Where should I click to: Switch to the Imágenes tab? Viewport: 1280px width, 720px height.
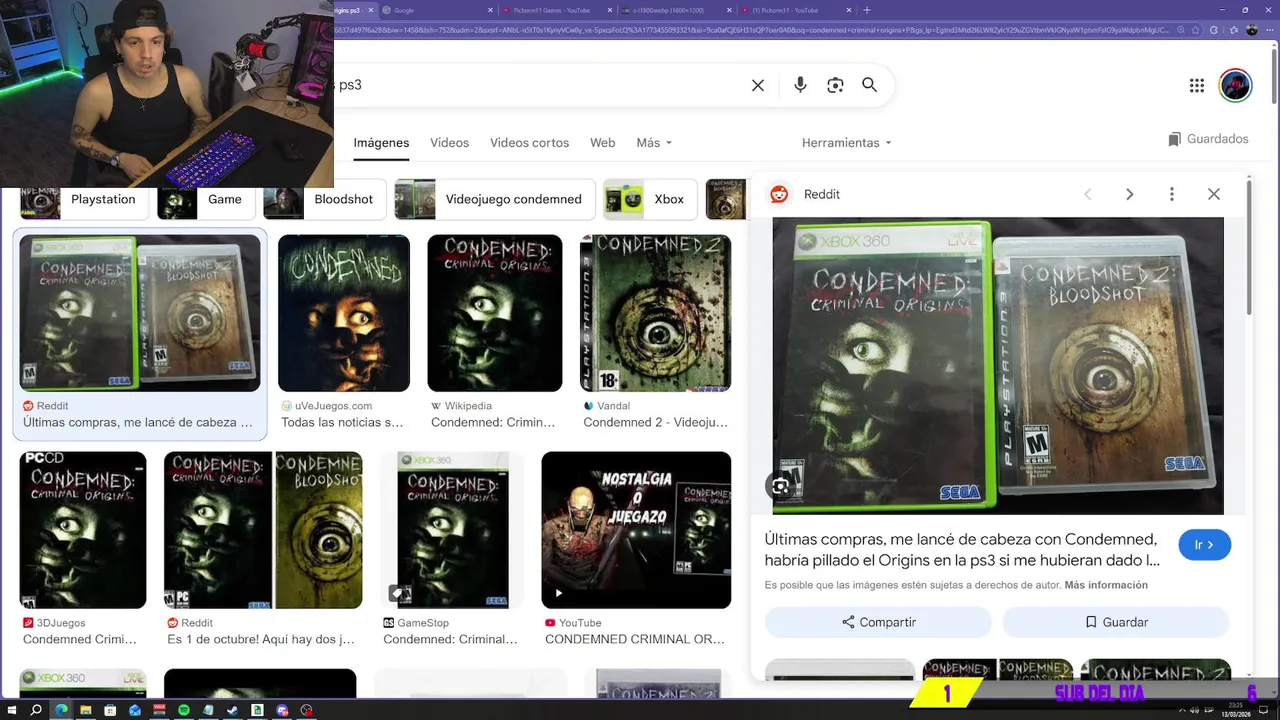click(381, 143)
